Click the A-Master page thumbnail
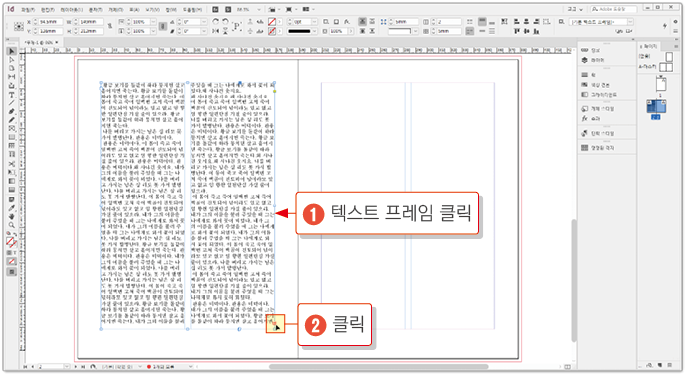 666,67
